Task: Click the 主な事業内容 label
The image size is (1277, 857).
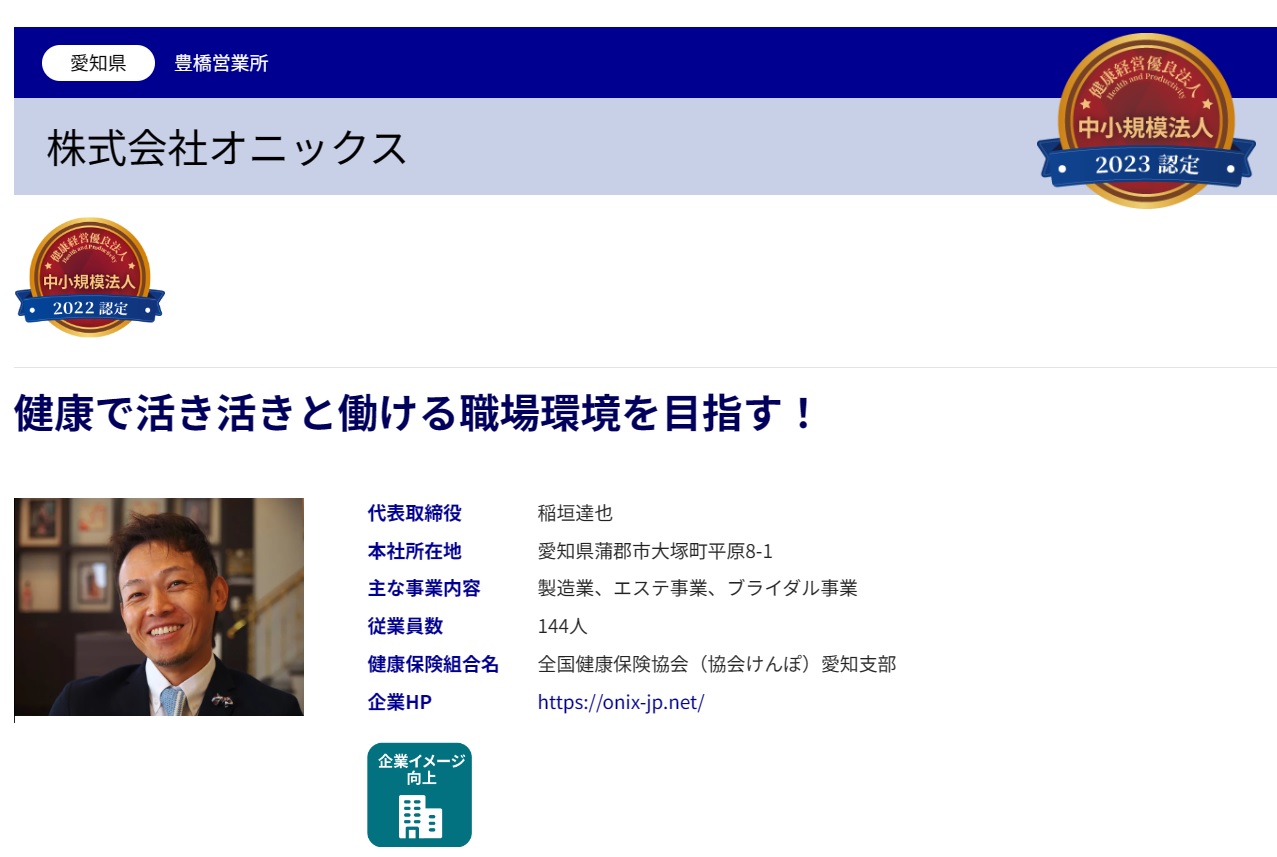Action: click(424, 589)
